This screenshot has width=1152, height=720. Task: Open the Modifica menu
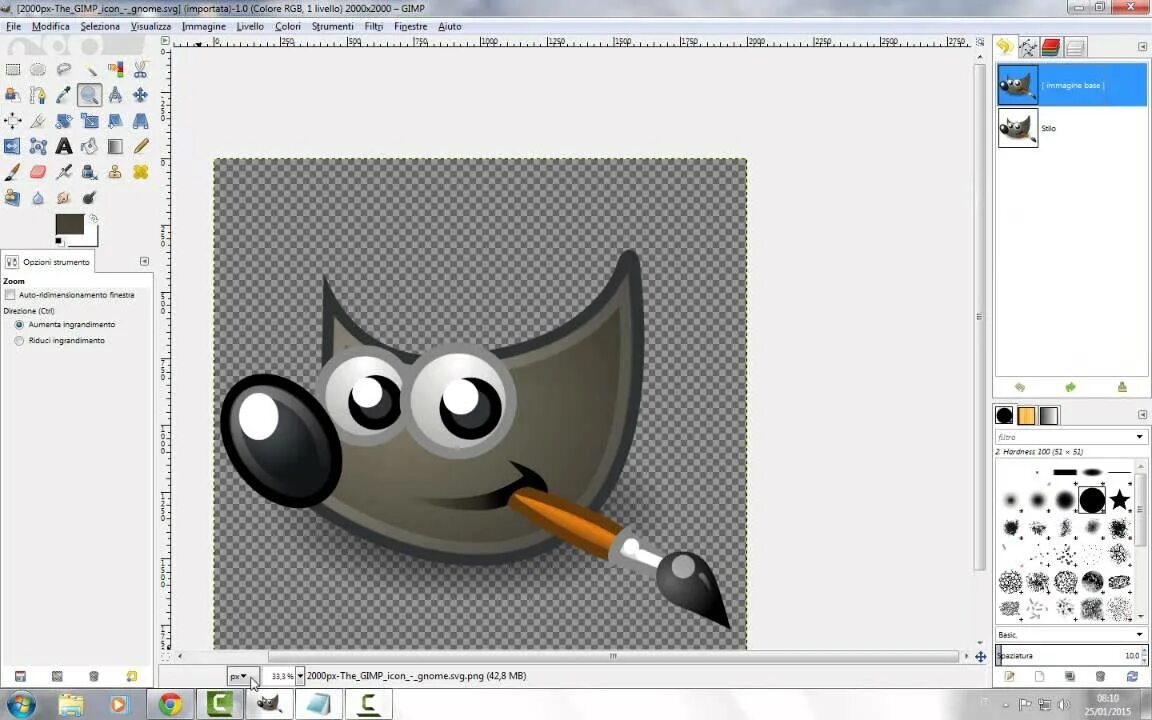pyautogui.click(x=51, y=26)
